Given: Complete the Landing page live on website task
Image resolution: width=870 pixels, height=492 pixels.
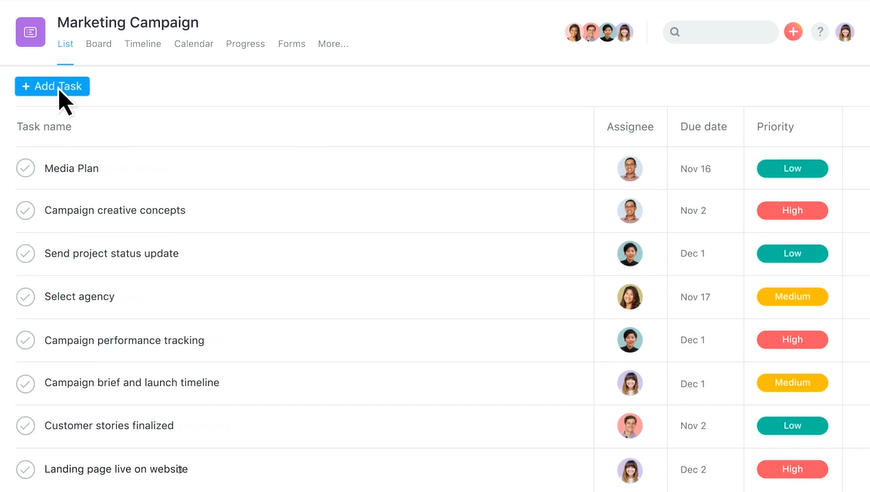Looking at the screenshot, I should [26, 469].
